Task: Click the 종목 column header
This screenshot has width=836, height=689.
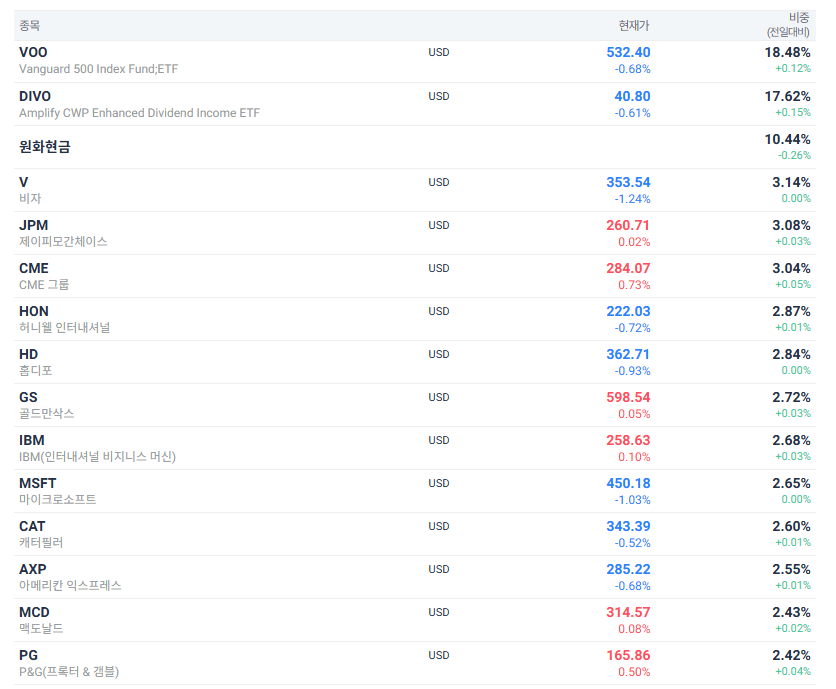Action: [29, 25]
